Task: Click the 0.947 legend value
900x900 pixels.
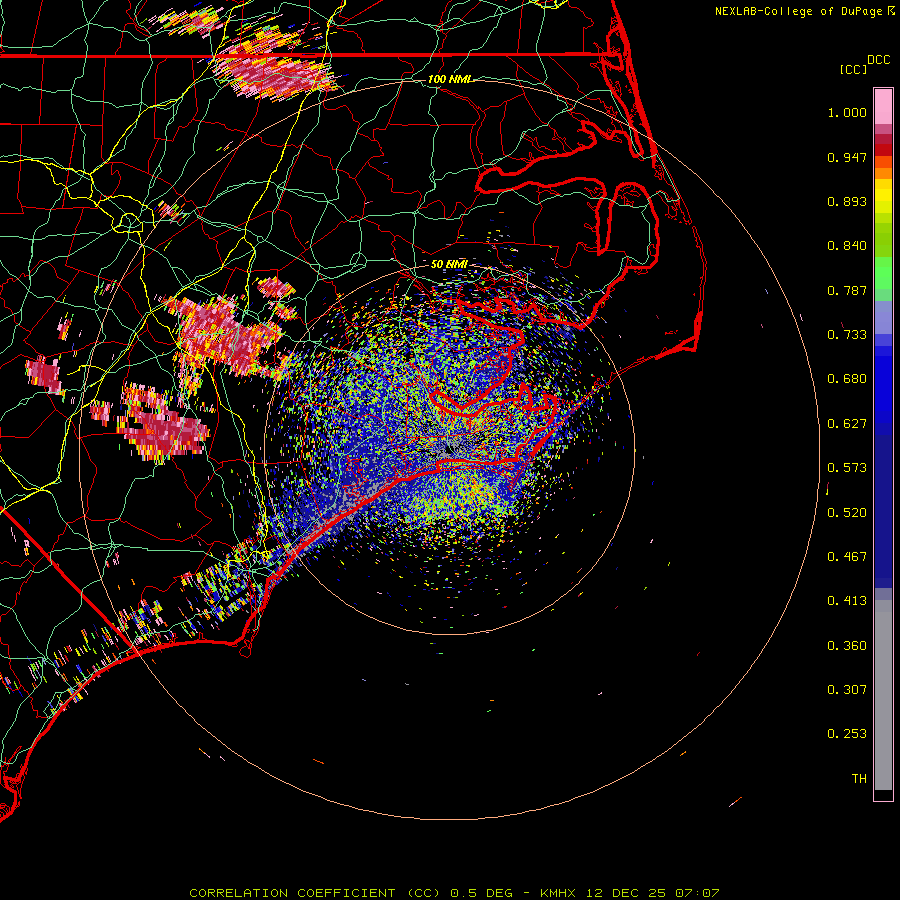Action: pos(847,157)
